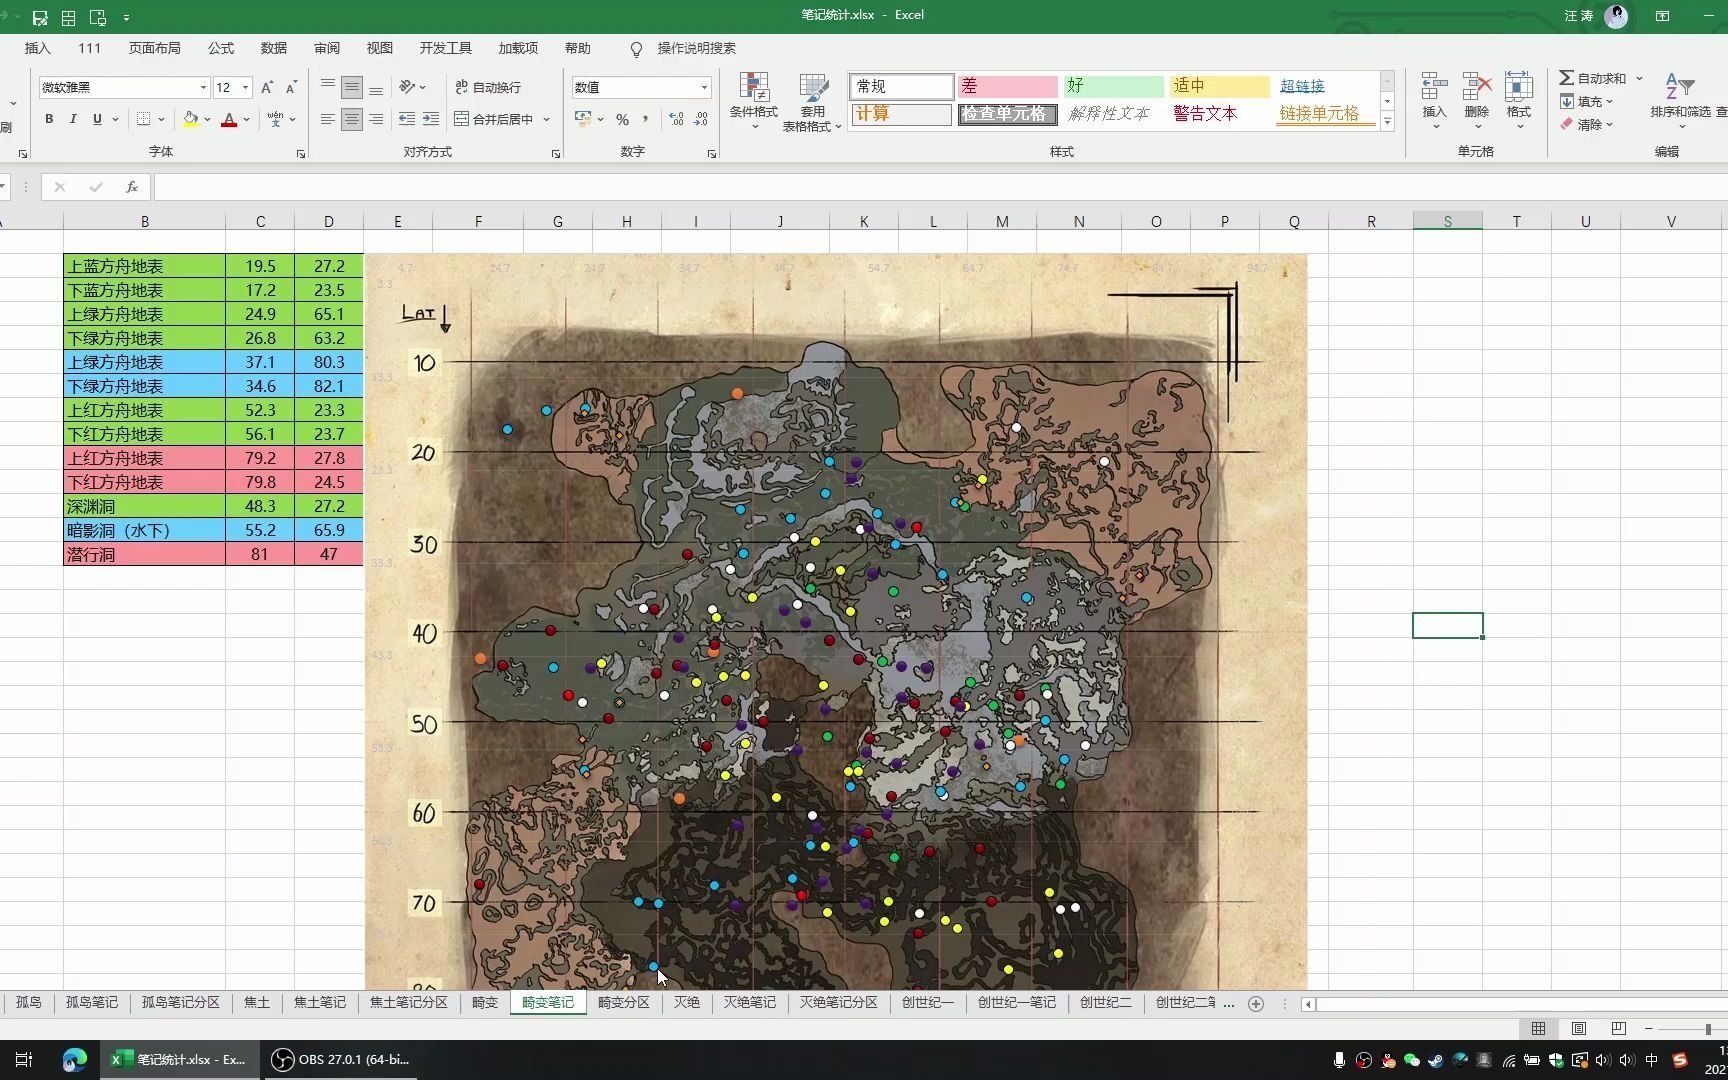The width and height of the screenshot is (1728, 1080).
Task: Apply 超链接 hyperlink cell style
Action: 1324,87
